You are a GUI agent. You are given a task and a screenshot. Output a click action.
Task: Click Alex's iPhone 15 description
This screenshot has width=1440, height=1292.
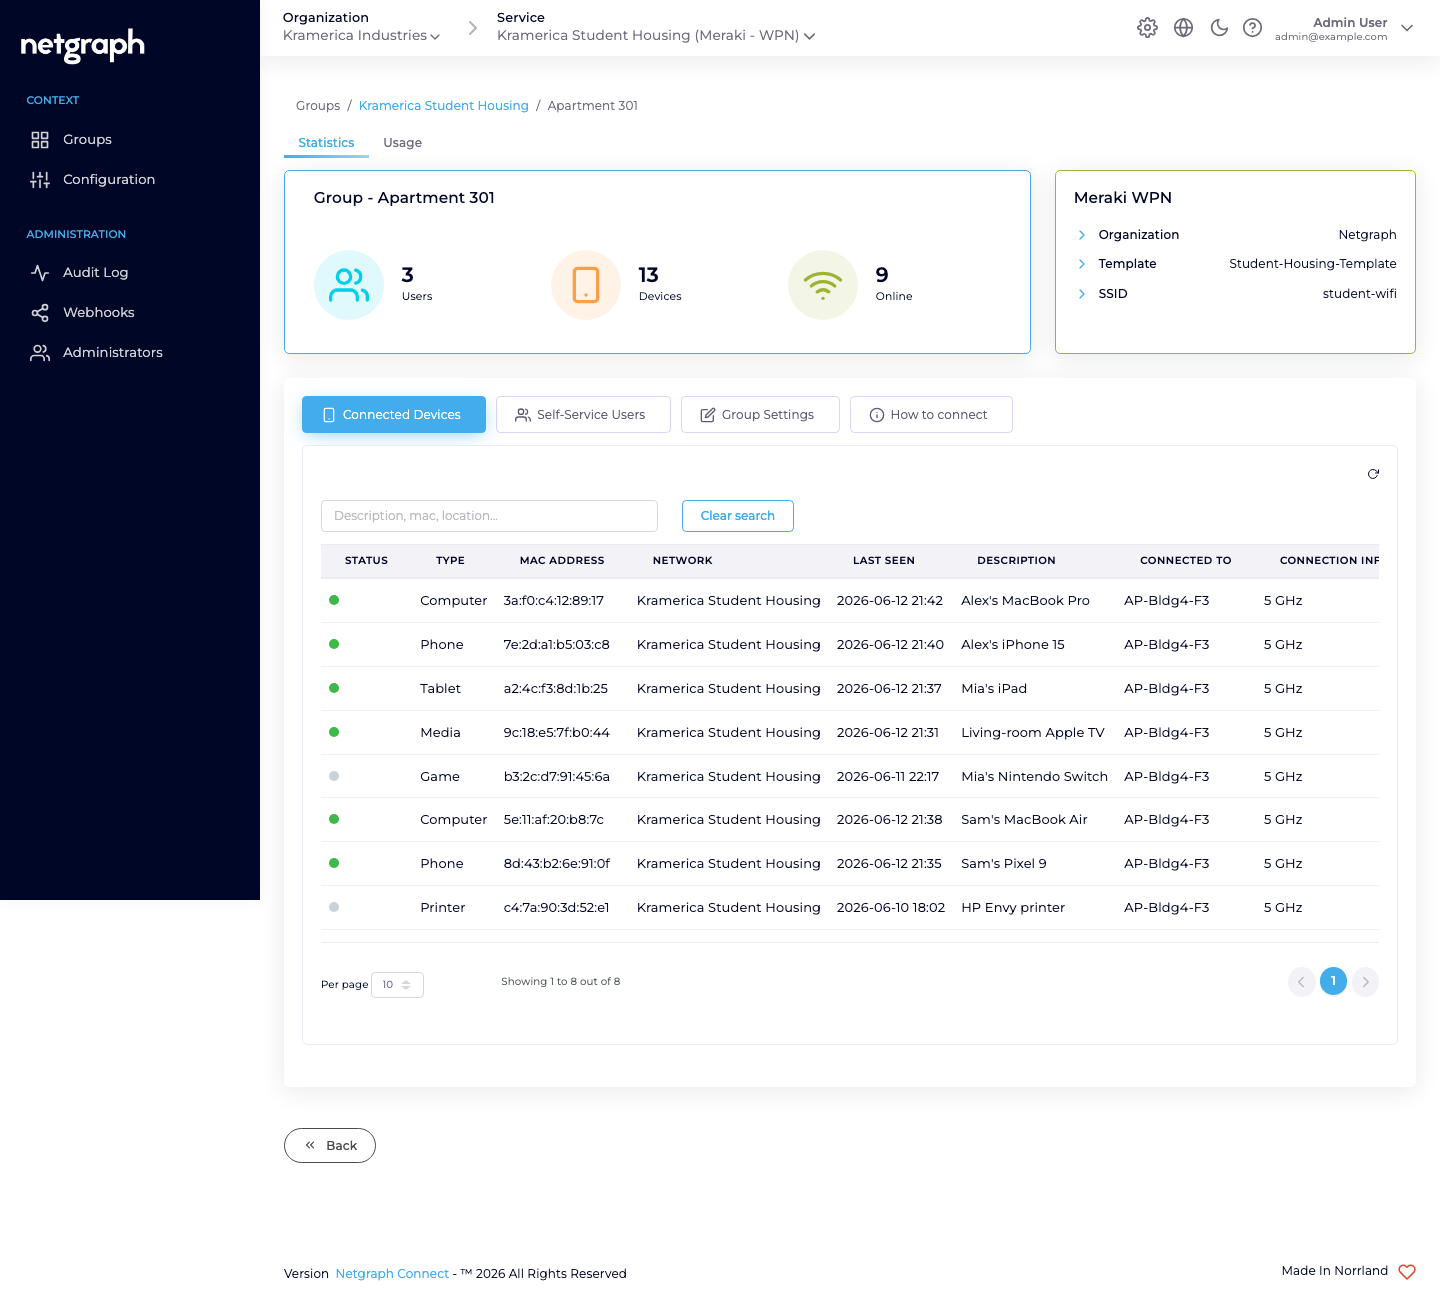[1013, 645]
